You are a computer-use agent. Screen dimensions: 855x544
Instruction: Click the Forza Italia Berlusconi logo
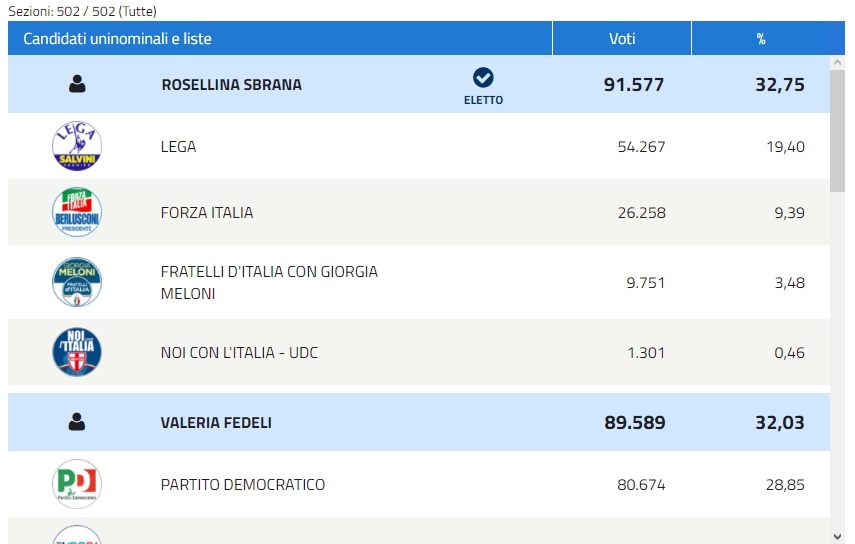[77, 213]
